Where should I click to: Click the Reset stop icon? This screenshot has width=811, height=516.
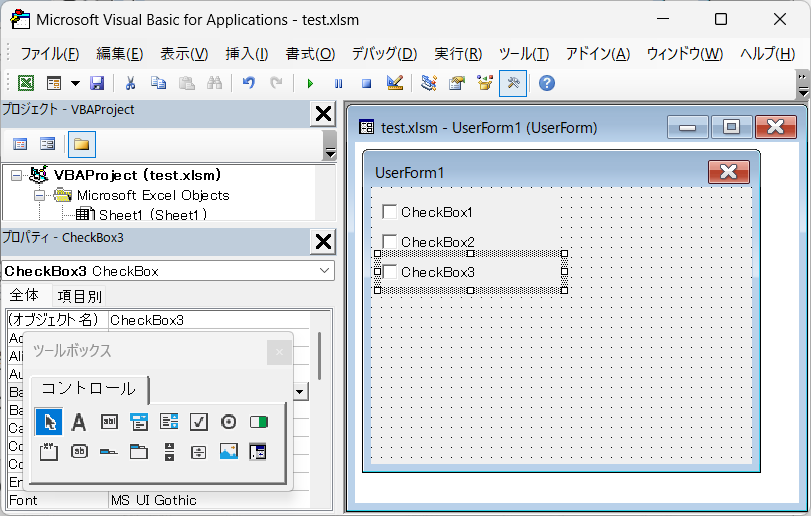tap(366, 83)
